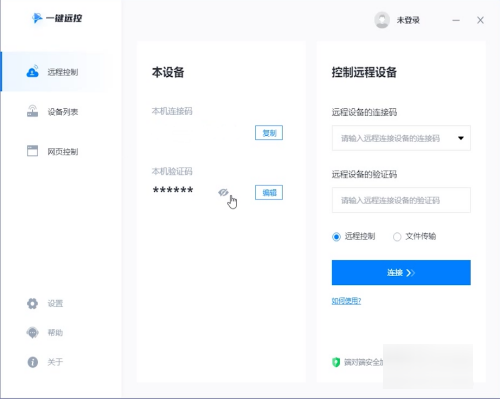Click the green security shield icon
This screenshot has width=500, height=399.
(336, 362)
